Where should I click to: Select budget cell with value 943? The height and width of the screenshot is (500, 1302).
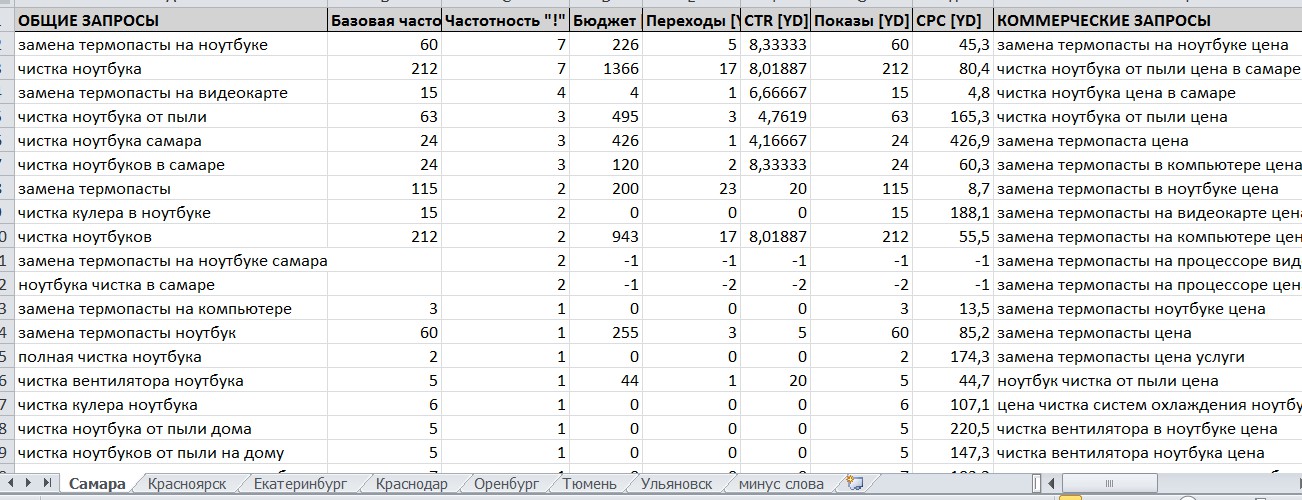point(606,237)
